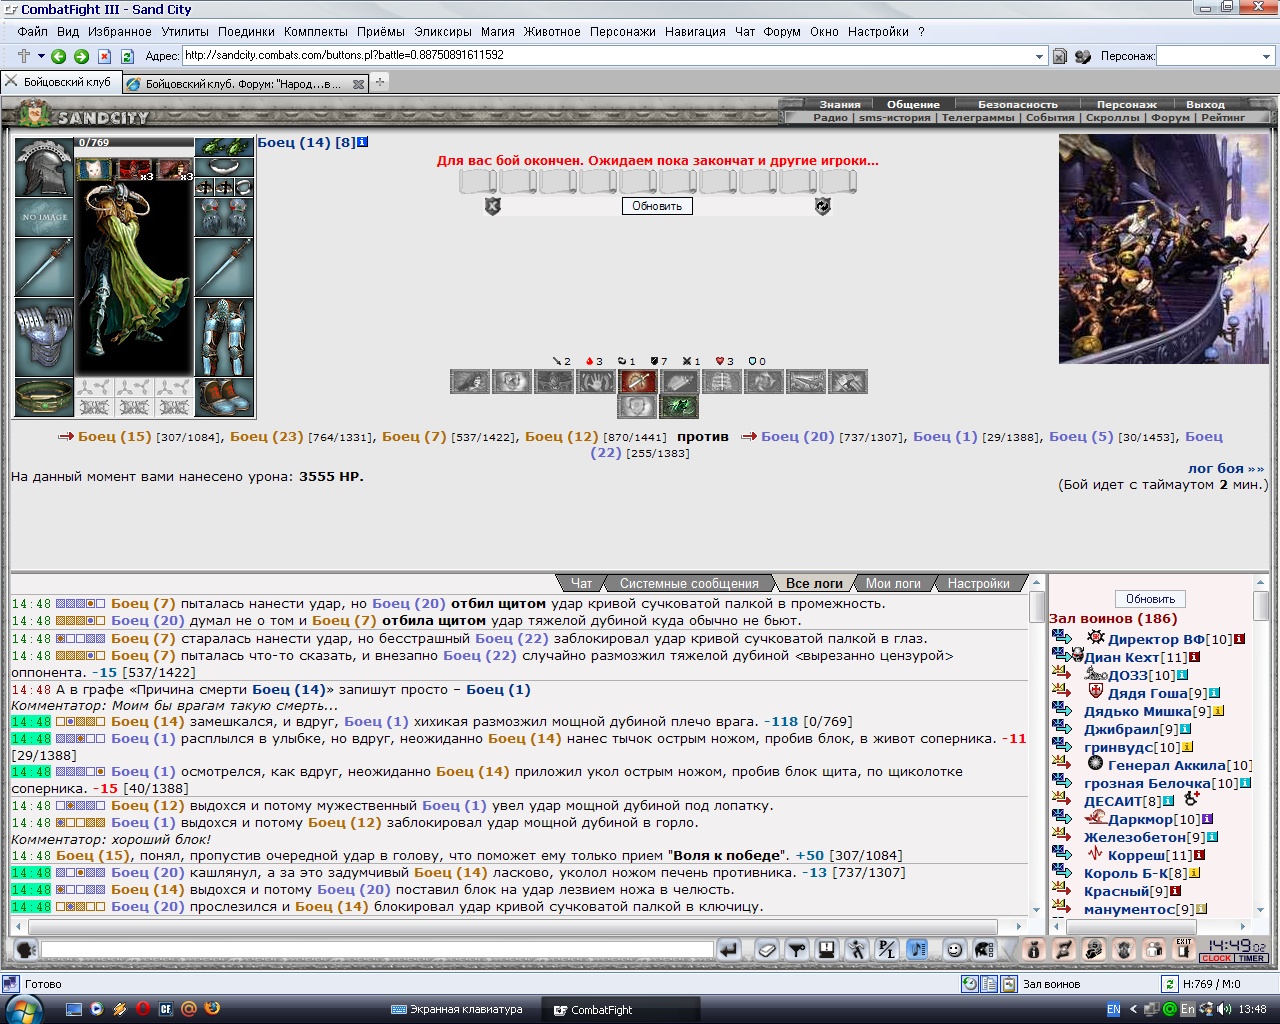Image resolution: width=1280 pixels, height=1024 pixels.
Task: Open Opera browser from taskbar
Action: pyautogui.click(x=143, y=1009)
